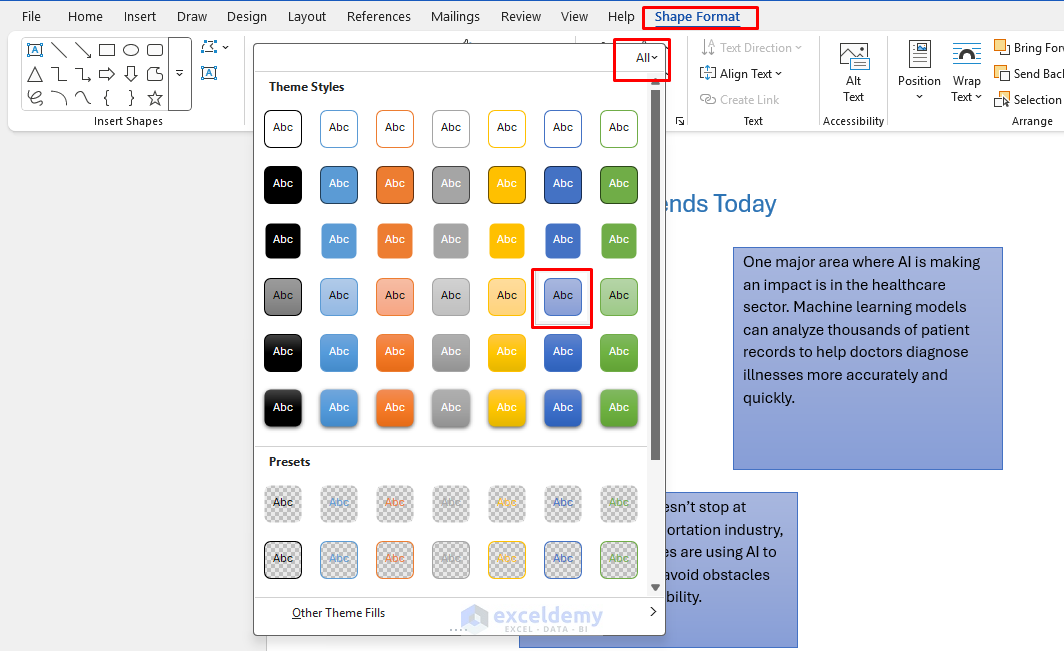Open the All styles filter dropdown
1064x651 pixels.
646,58
